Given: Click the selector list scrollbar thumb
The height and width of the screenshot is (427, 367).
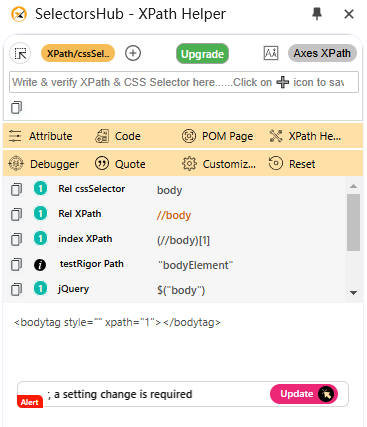Looking at the screenshot, I should (353, 222).
